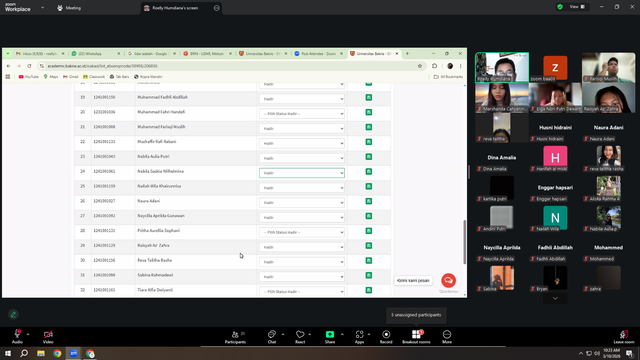Image resolution: width=640 pixels, height=360 pixels.
Task: Open YouTube bookmark
Action: [29, 77]
